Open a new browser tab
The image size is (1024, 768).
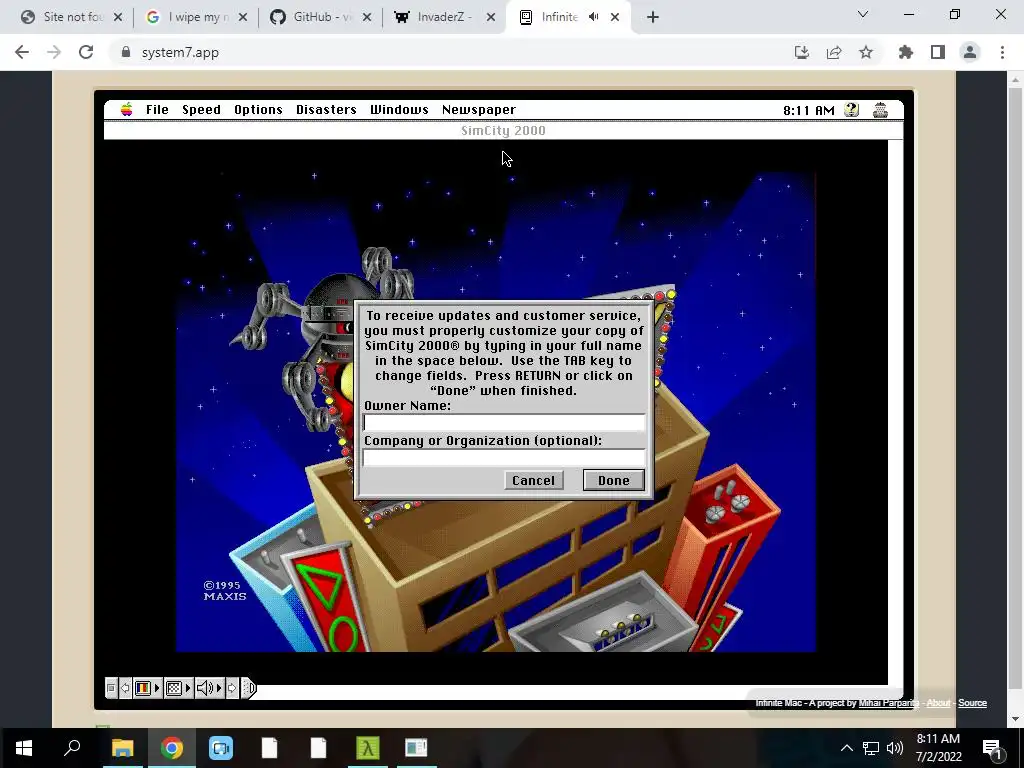point(652,17)
